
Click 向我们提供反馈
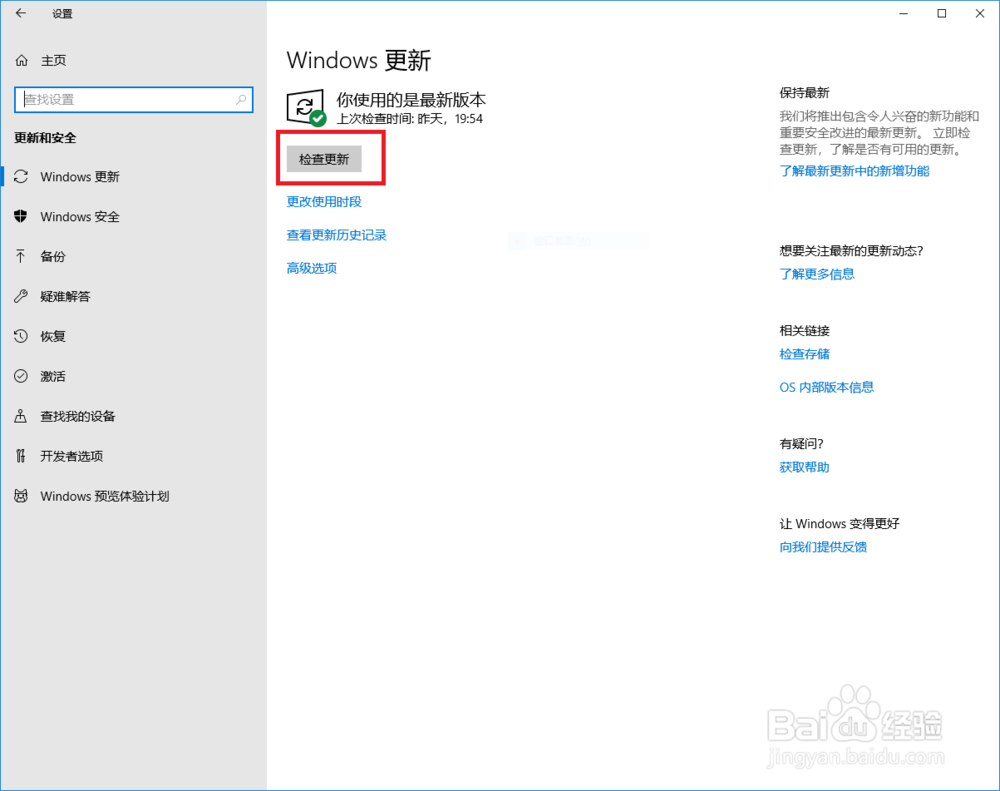822,547
